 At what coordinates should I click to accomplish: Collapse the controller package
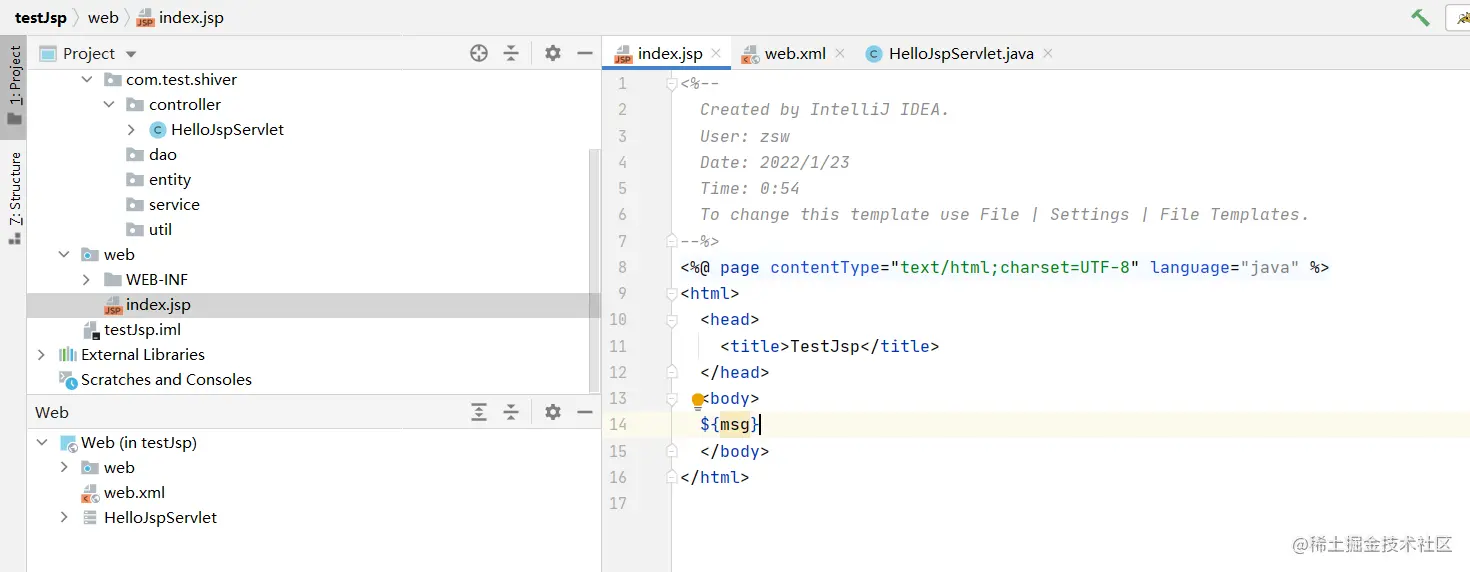(x=109, y=104)
